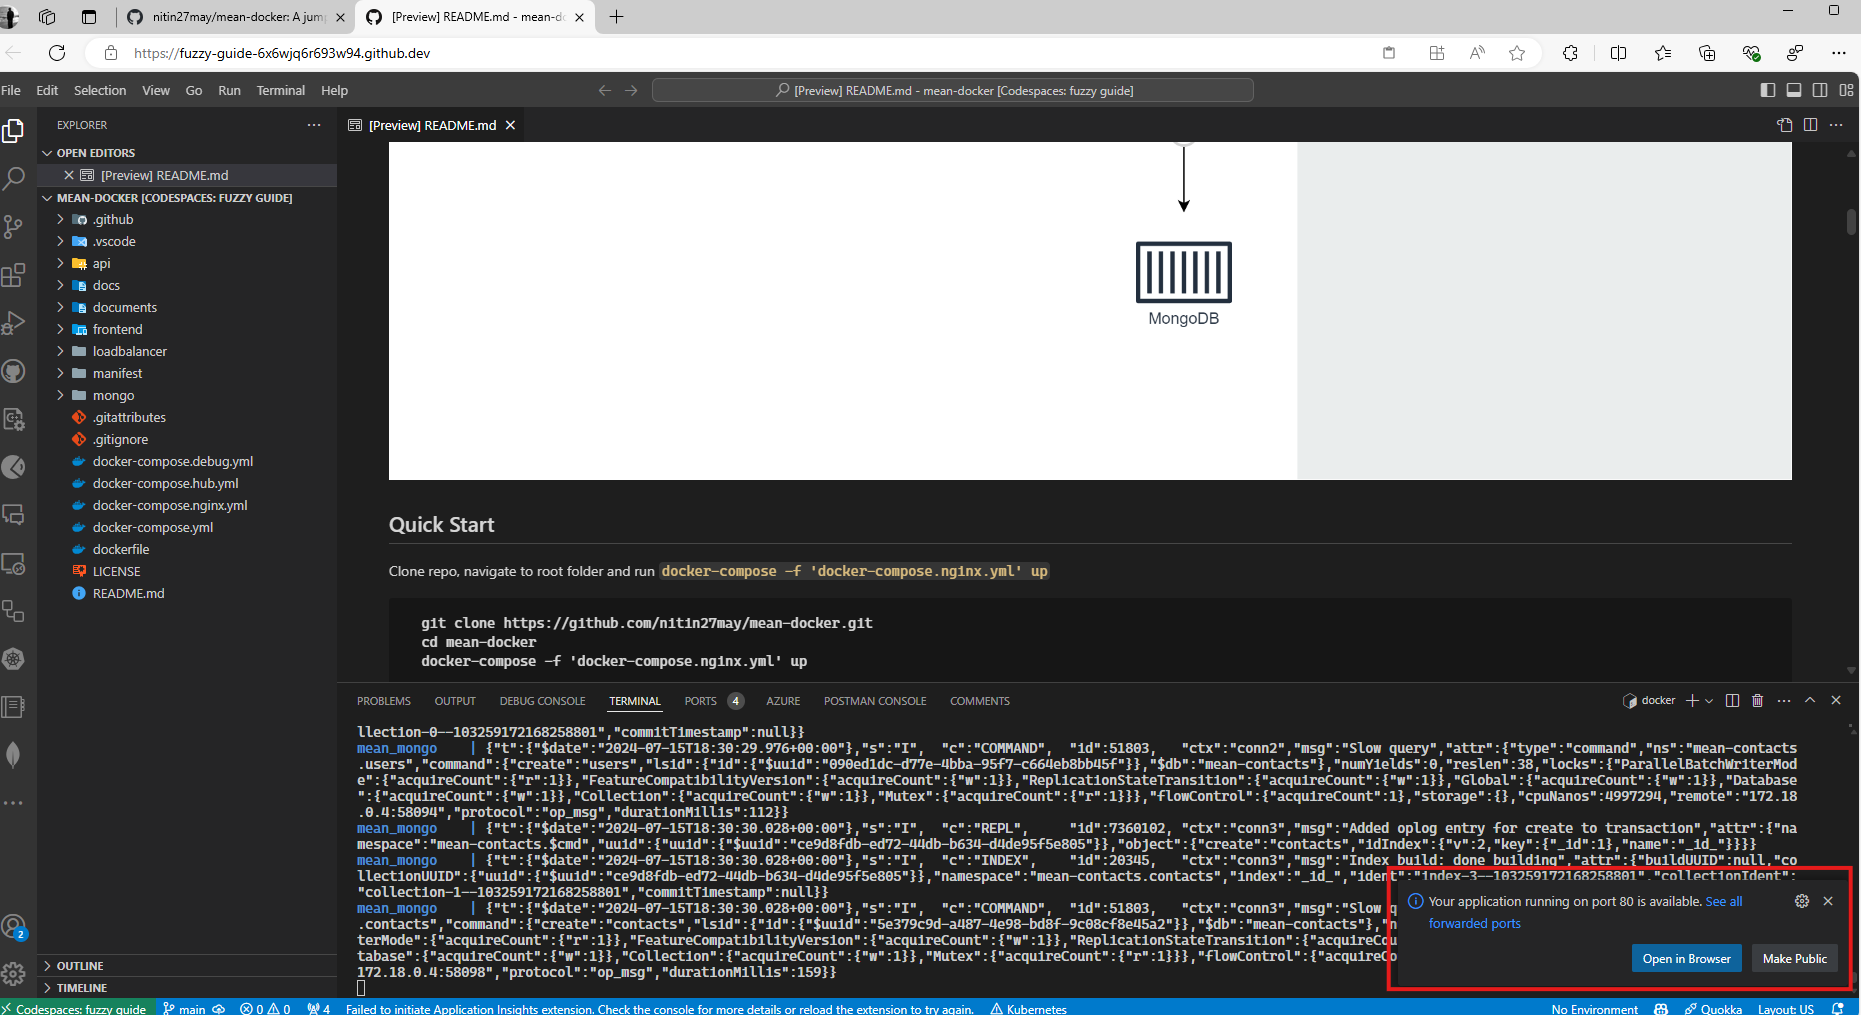Maximize the terminal panel size
The image size is (1861, 1015).
pos(1810,700)
